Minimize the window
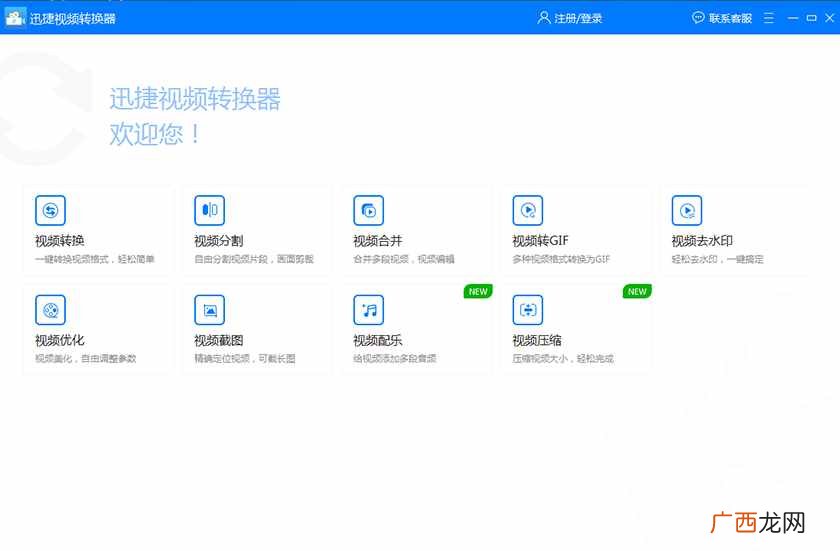The width and height of the screenshot is (840, 551). [793, 18]
